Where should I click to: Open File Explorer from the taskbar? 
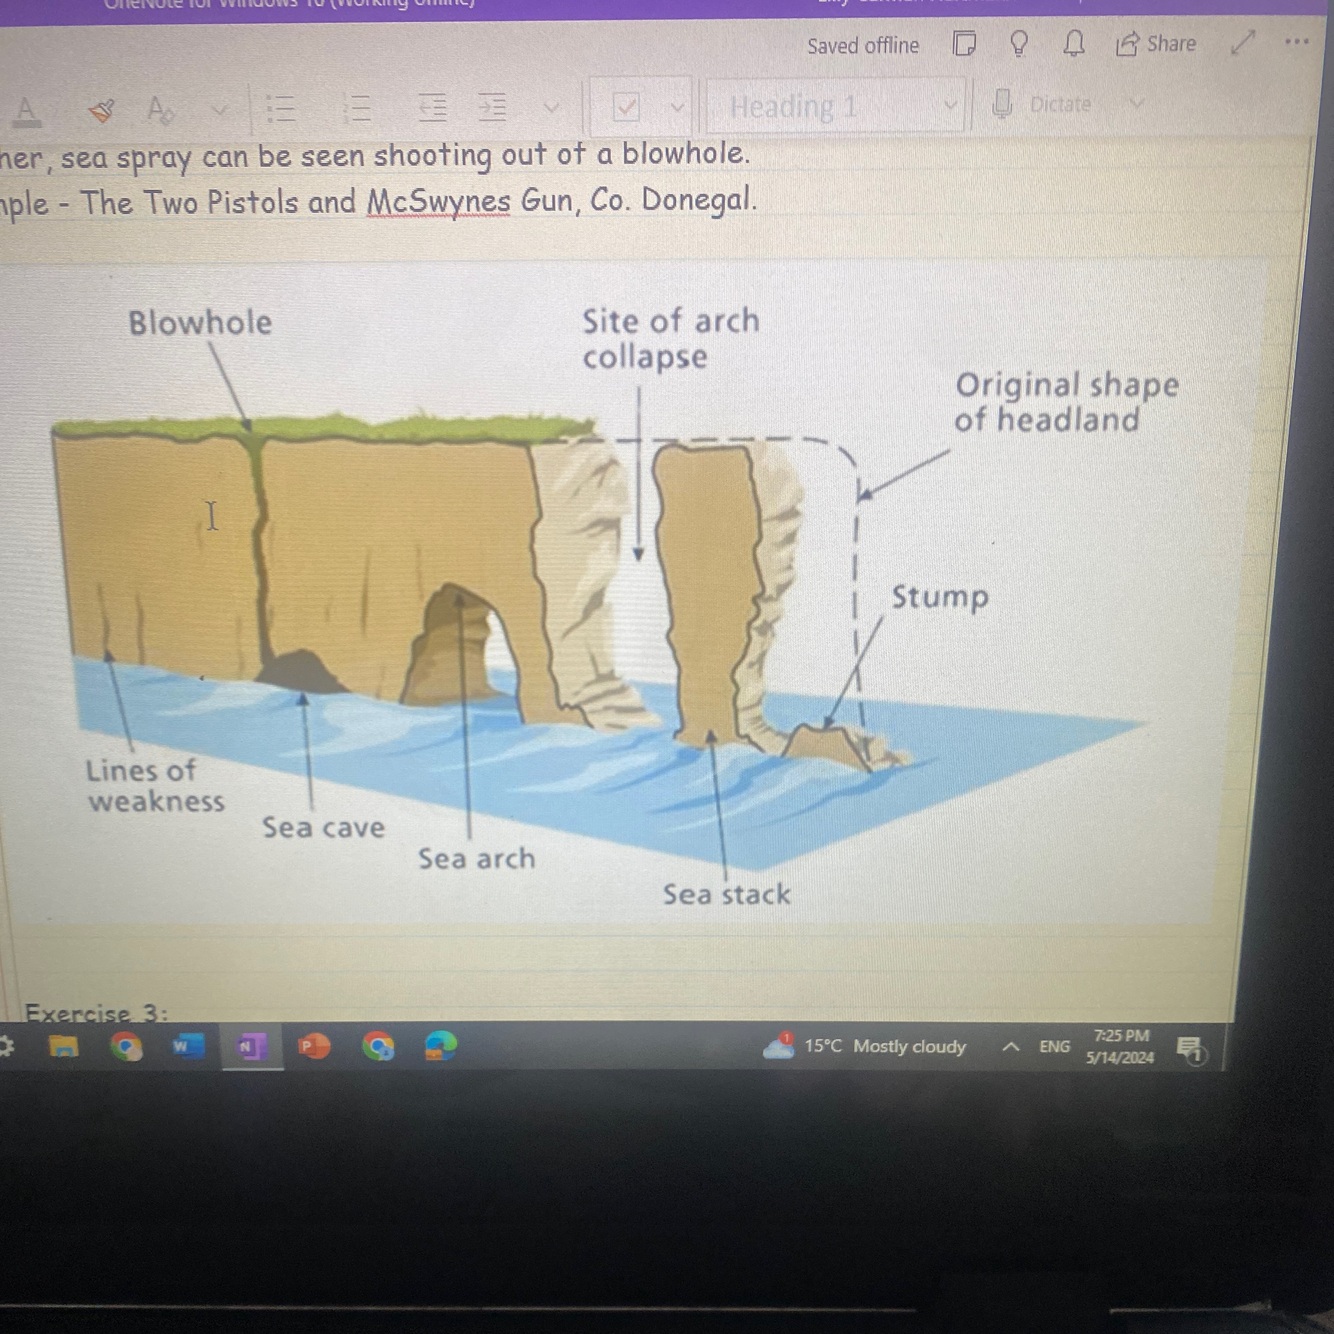coord(65,1047)
